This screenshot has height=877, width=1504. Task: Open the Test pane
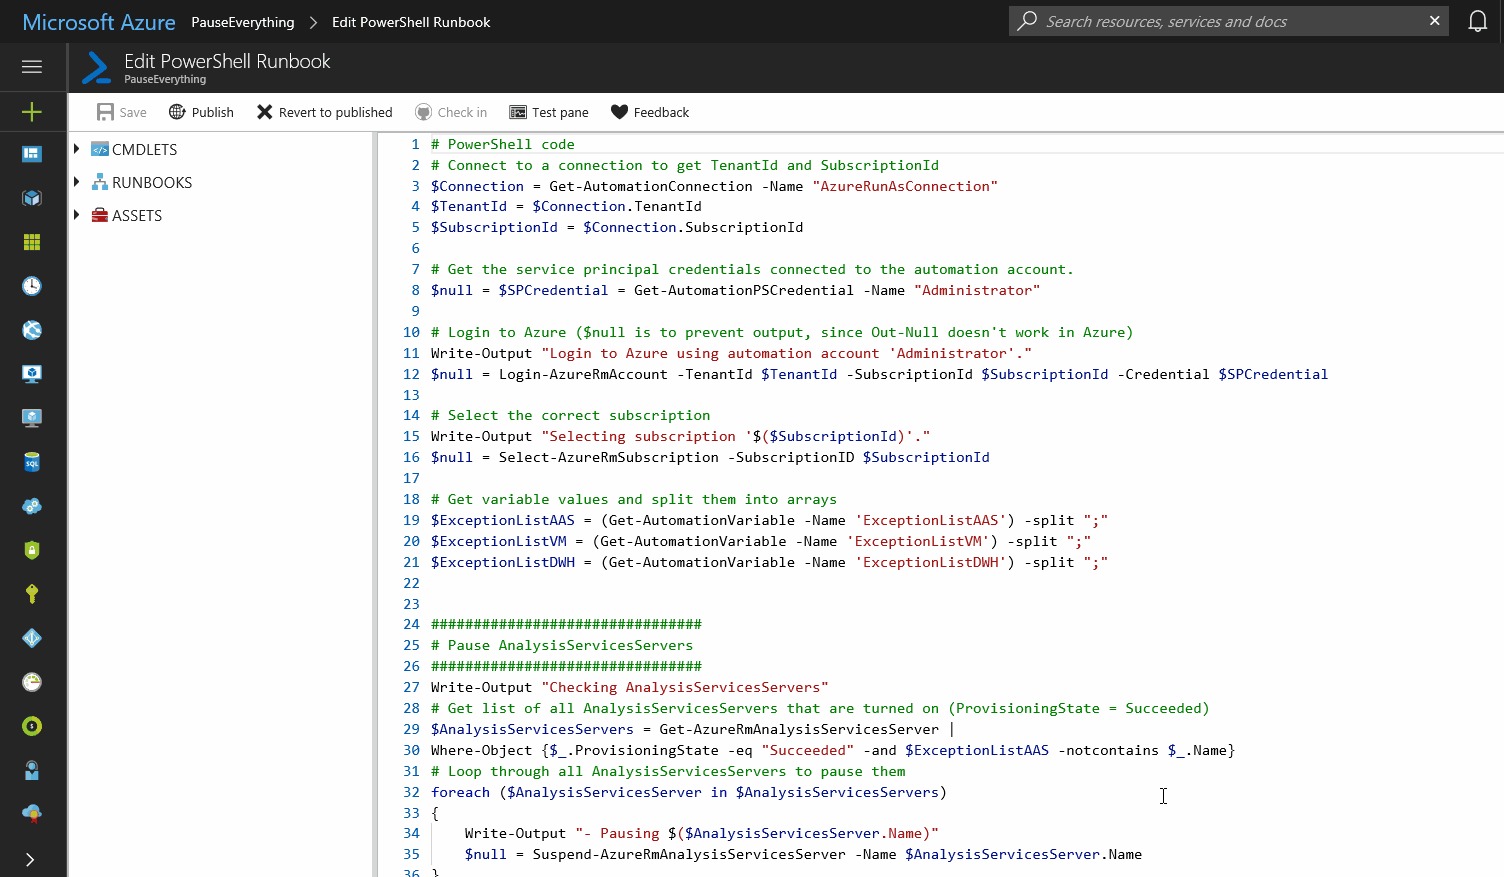click(x=548, y=112)
